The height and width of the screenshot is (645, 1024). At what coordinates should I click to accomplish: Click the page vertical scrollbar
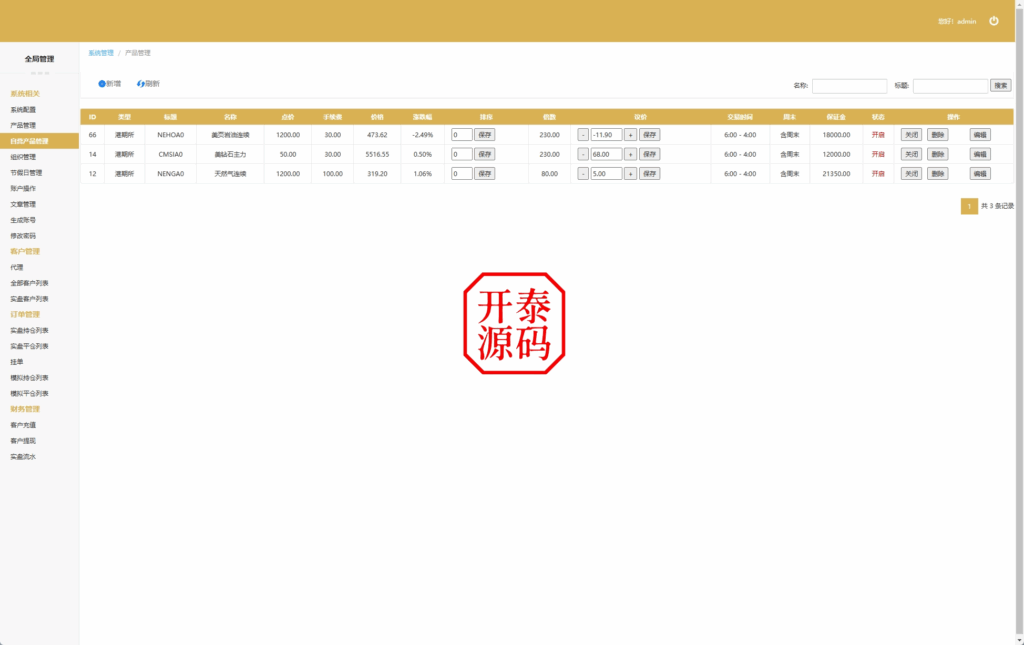coord(1019,322)
